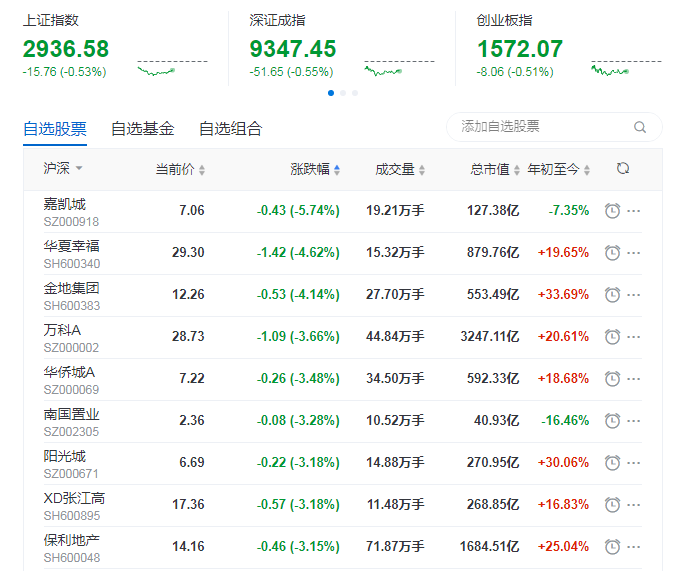This screenshot has height=571, width=688.
Task: Select third index carousel dot
Action: click(355, 93)
